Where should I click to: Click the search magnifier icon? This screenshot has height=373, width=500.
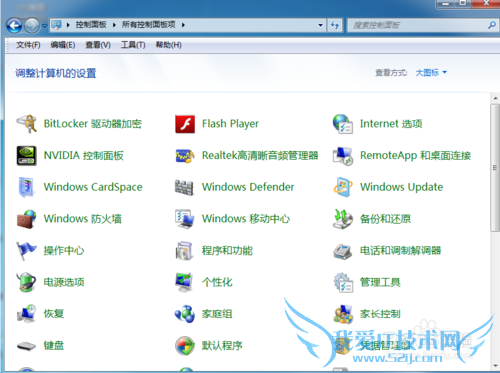pos(492,25)
